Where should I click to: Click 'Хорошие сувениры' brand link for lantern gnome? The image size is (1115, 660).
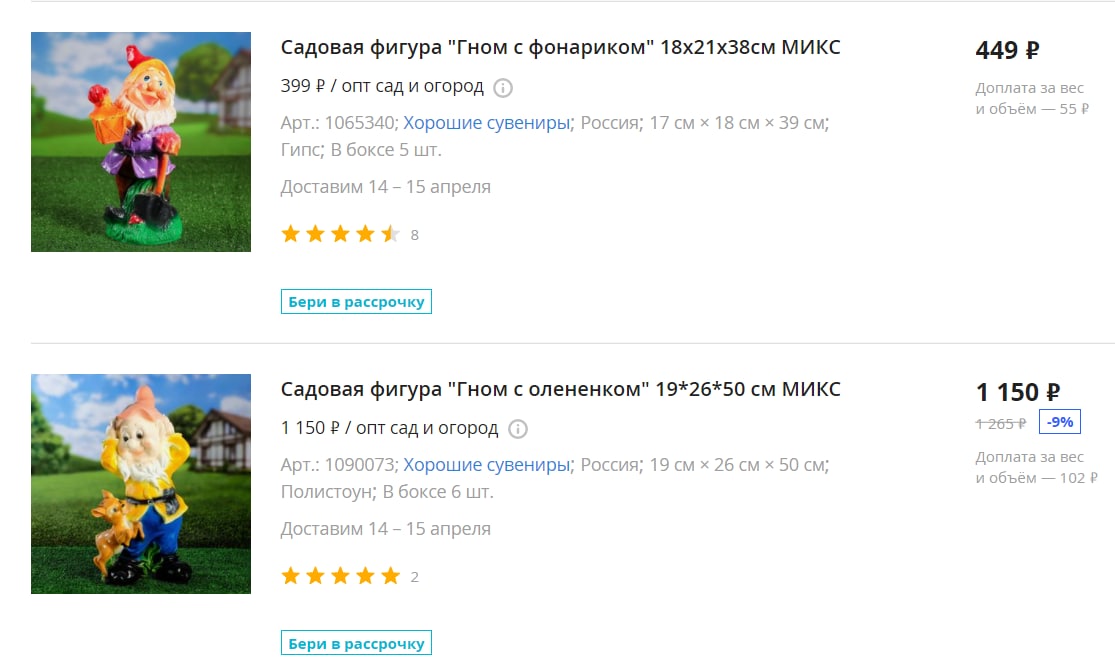click(x=486, y=122)
